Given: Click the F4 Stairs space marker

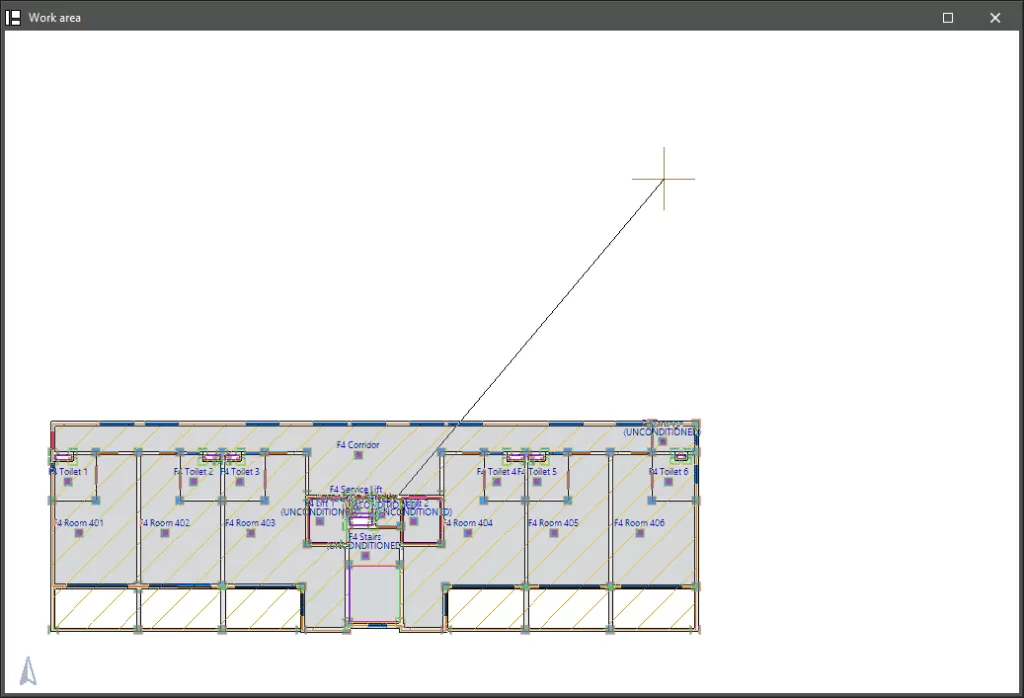Looking at the screenshot, I should pos(364,555).
